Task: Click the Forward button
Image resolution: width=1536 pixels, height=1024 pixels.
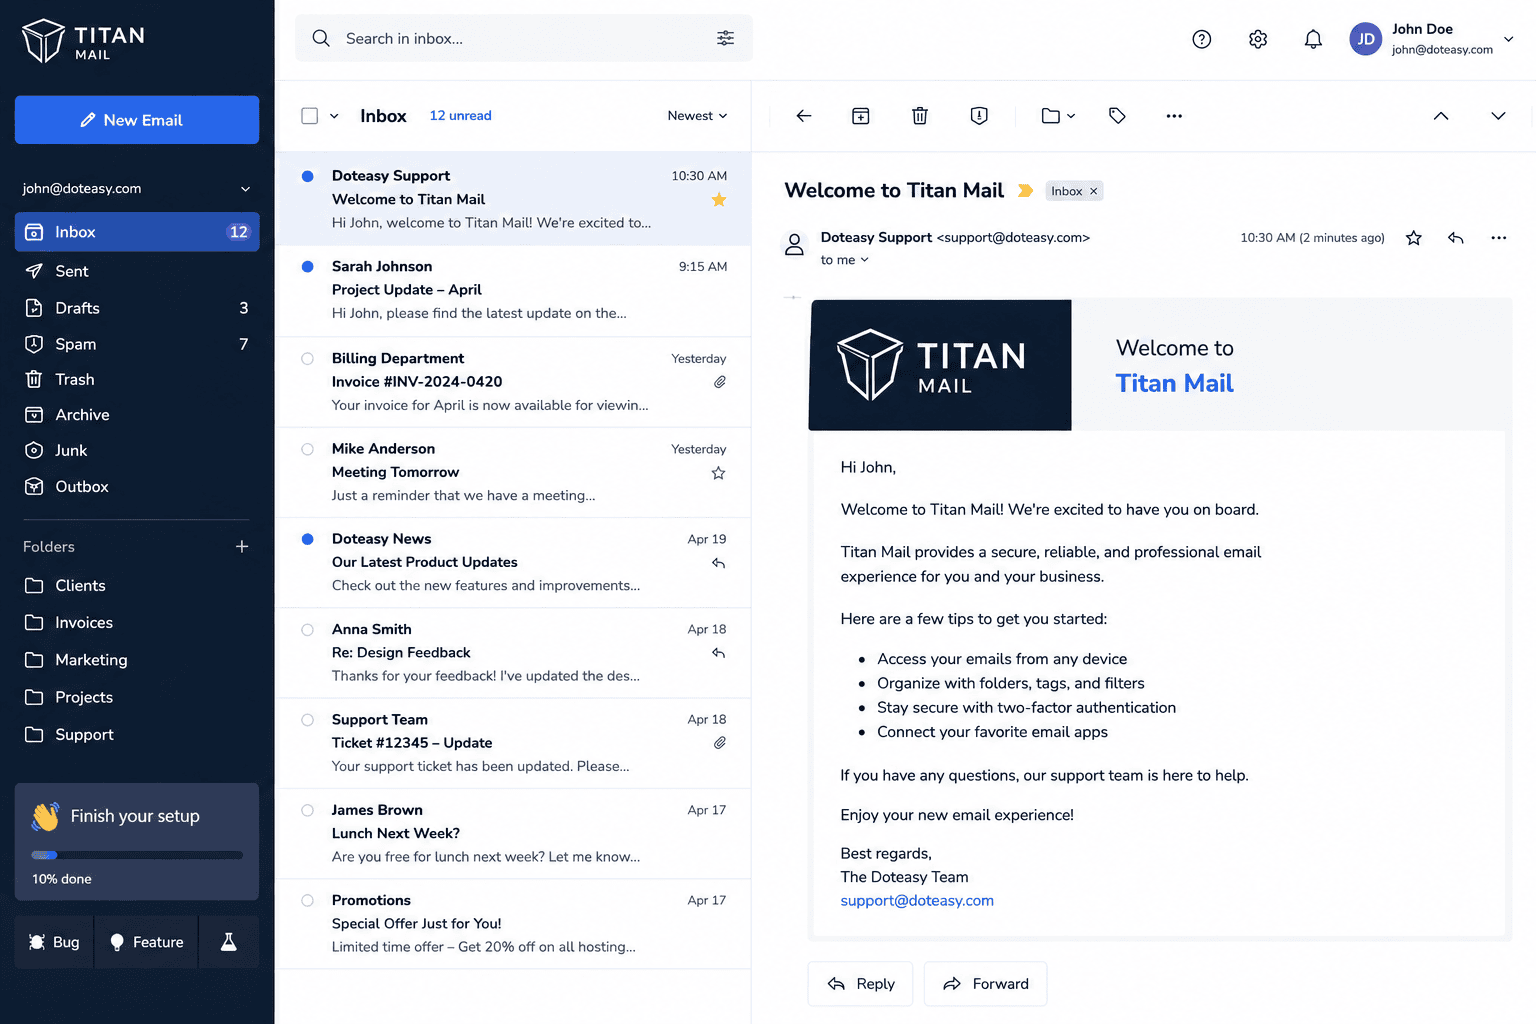Action: (985, 984)
